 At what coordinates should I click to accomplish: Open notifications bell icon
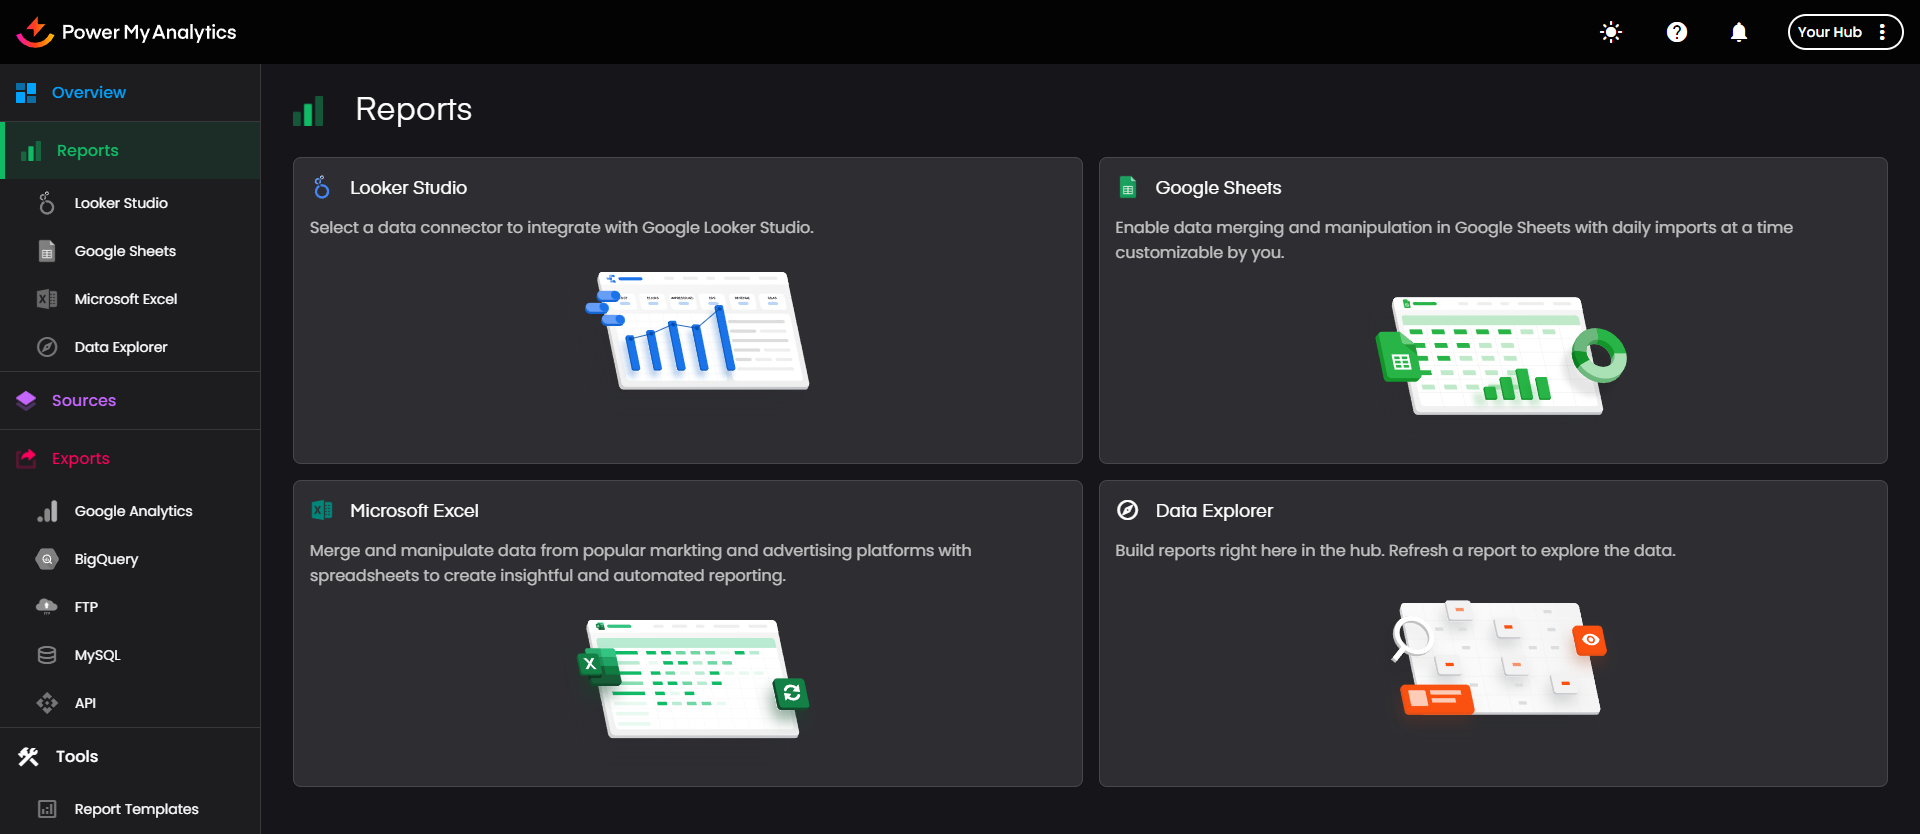(1739, 32)
